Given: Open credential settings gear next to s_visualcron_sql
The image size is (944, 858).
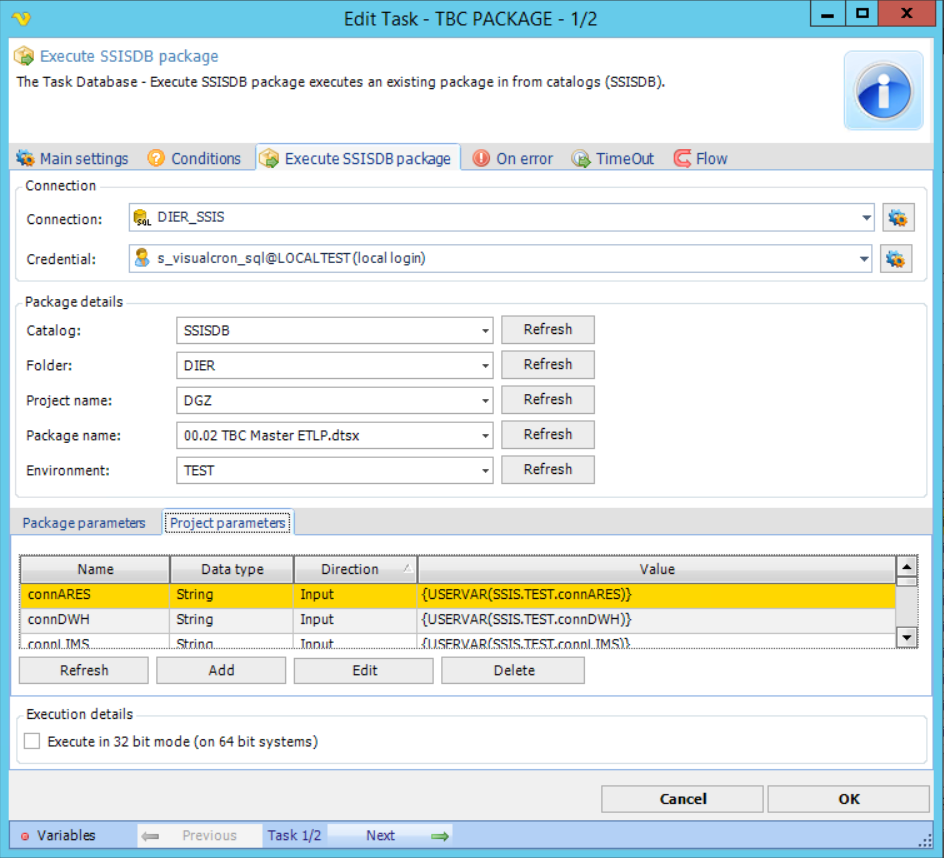Looking at the screenshot, I should [x=896, y=258].
